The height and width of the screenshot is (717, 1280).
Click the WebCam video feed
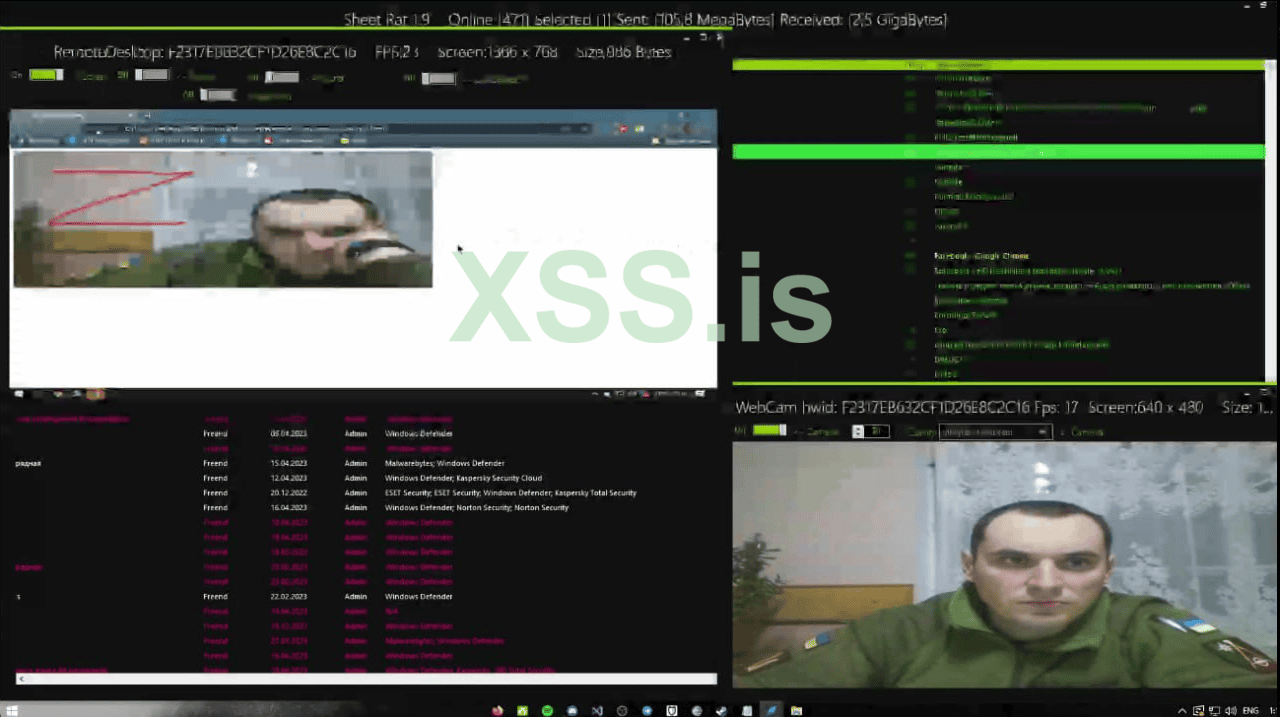click(1006, 565)
